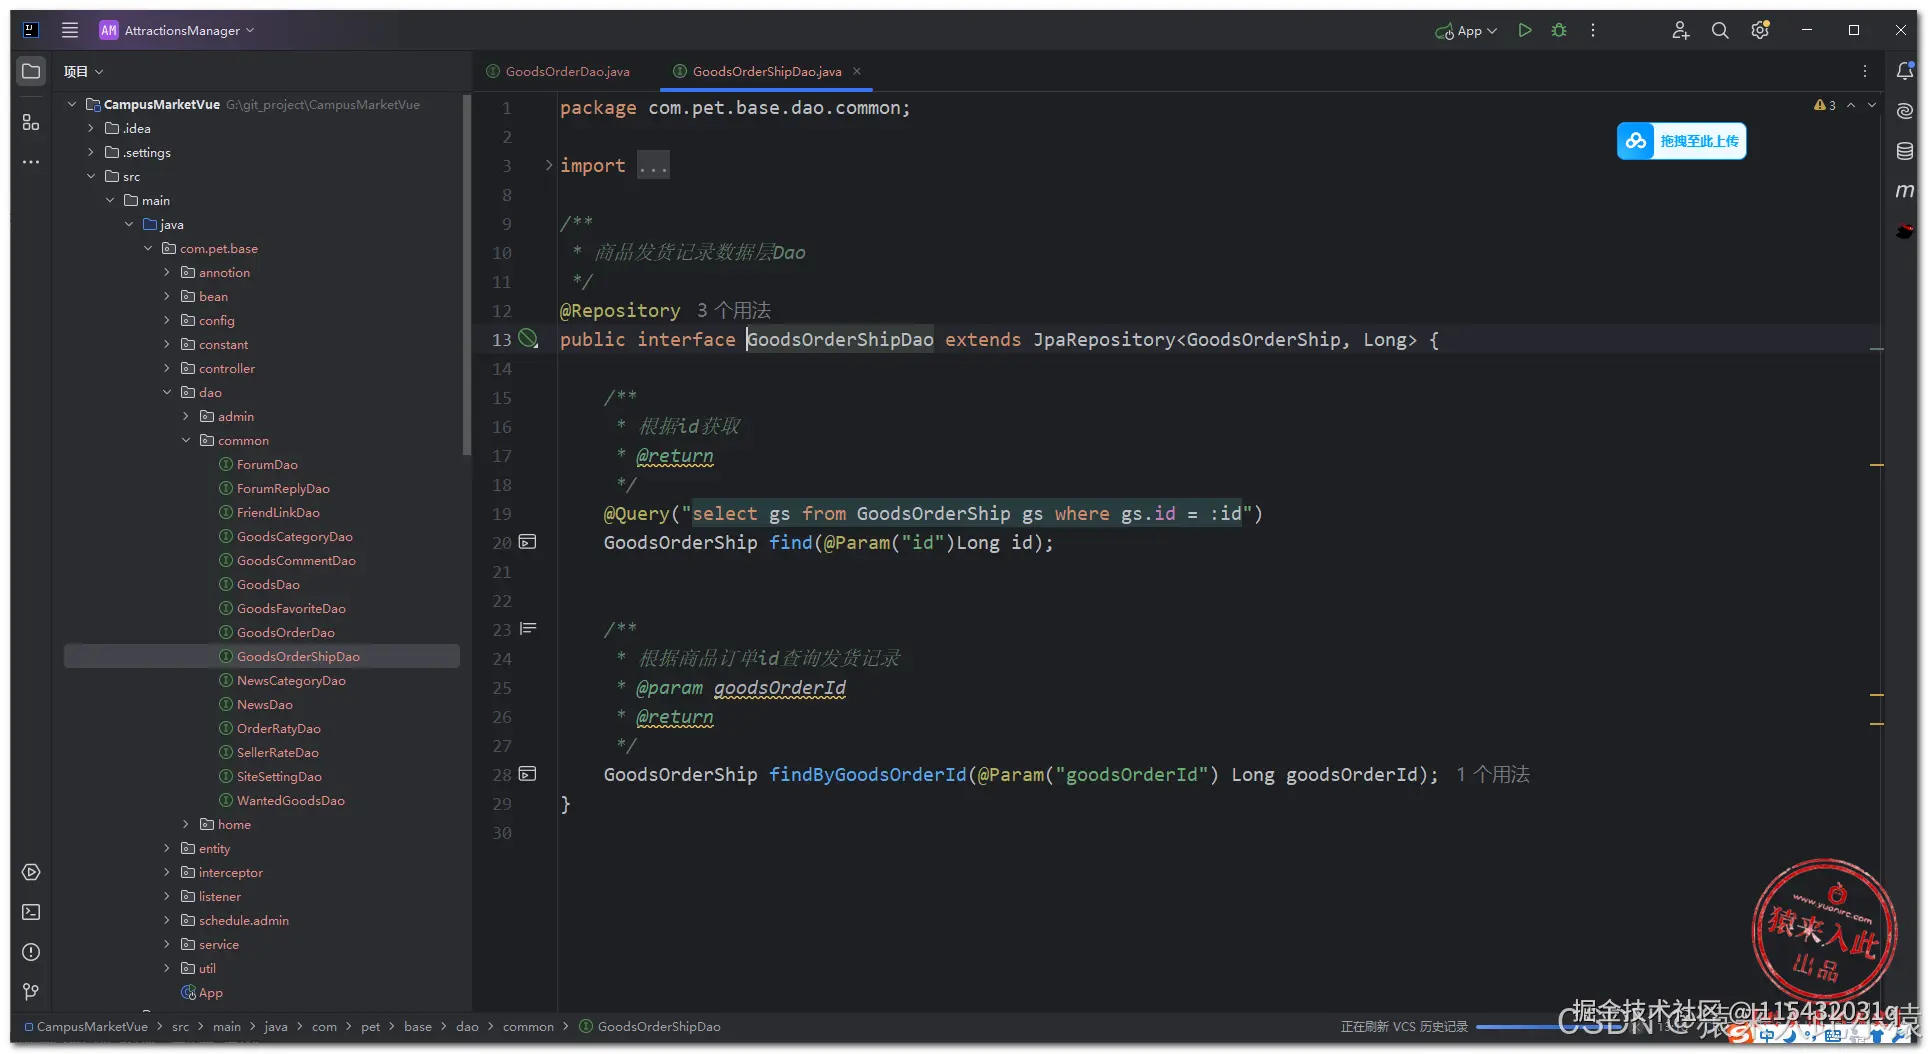Click the project tree vertical scrollbar
Screen dimensions: 1928x1054
[466, 275]
